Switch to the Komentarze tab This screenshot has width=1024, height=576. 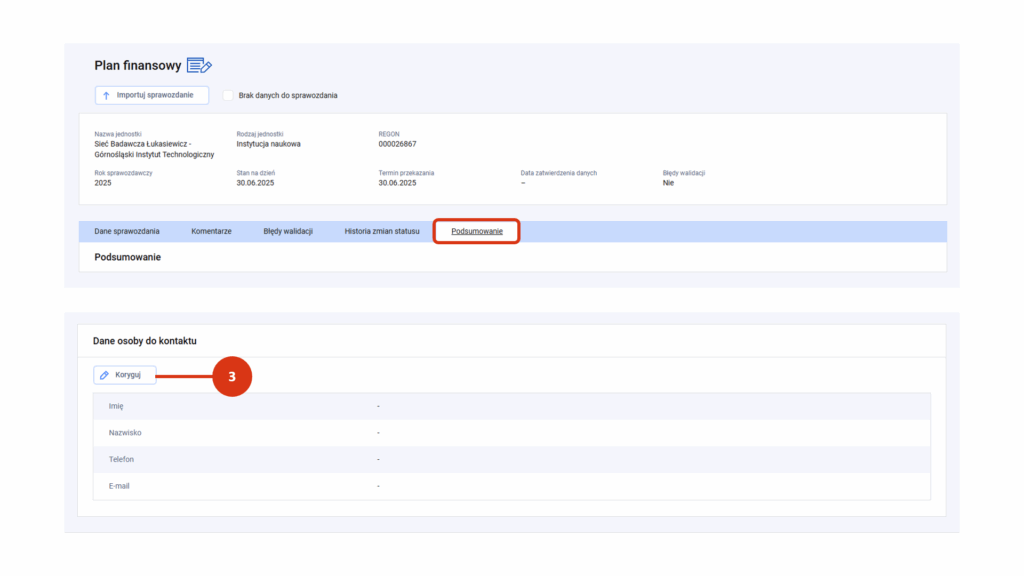click(212, 231)
